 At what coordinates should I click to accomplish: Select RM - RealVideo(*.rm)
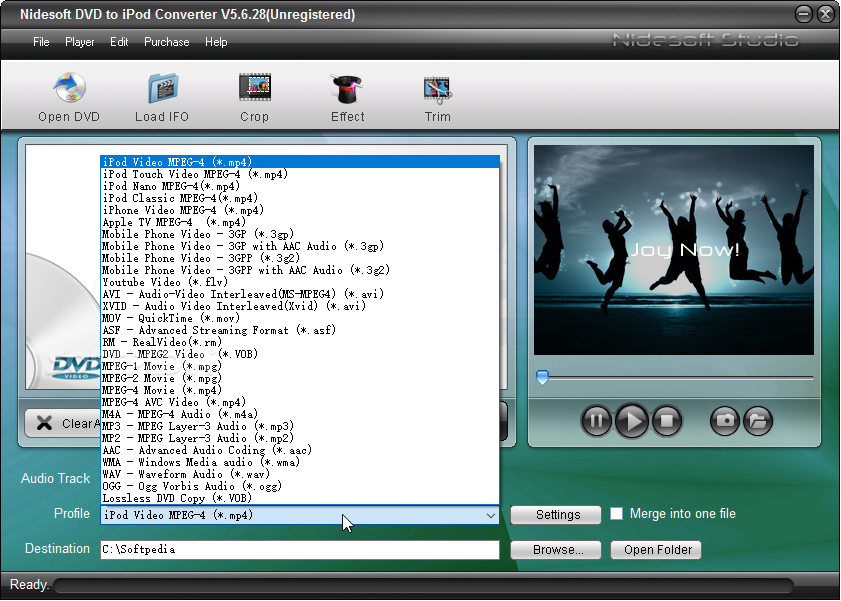click(x=300, y=342)
